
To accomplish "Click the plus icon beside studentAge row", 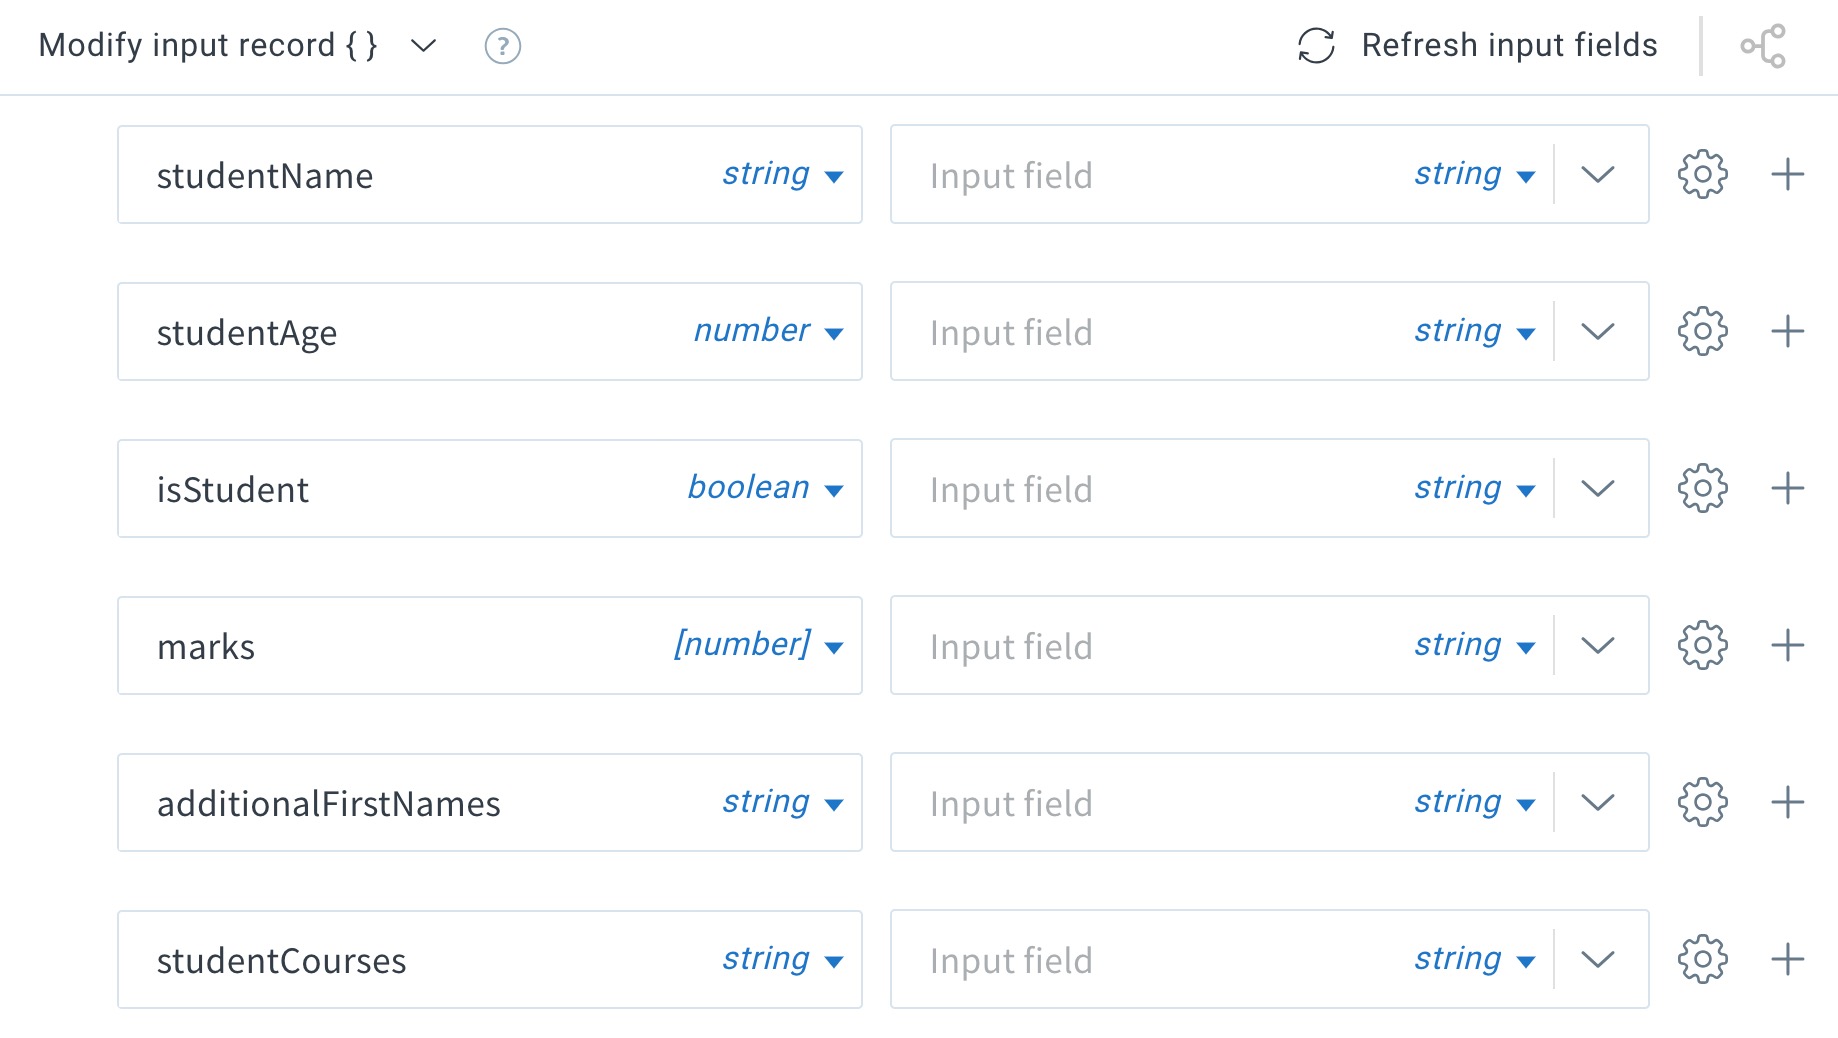I will (1787, 332).
